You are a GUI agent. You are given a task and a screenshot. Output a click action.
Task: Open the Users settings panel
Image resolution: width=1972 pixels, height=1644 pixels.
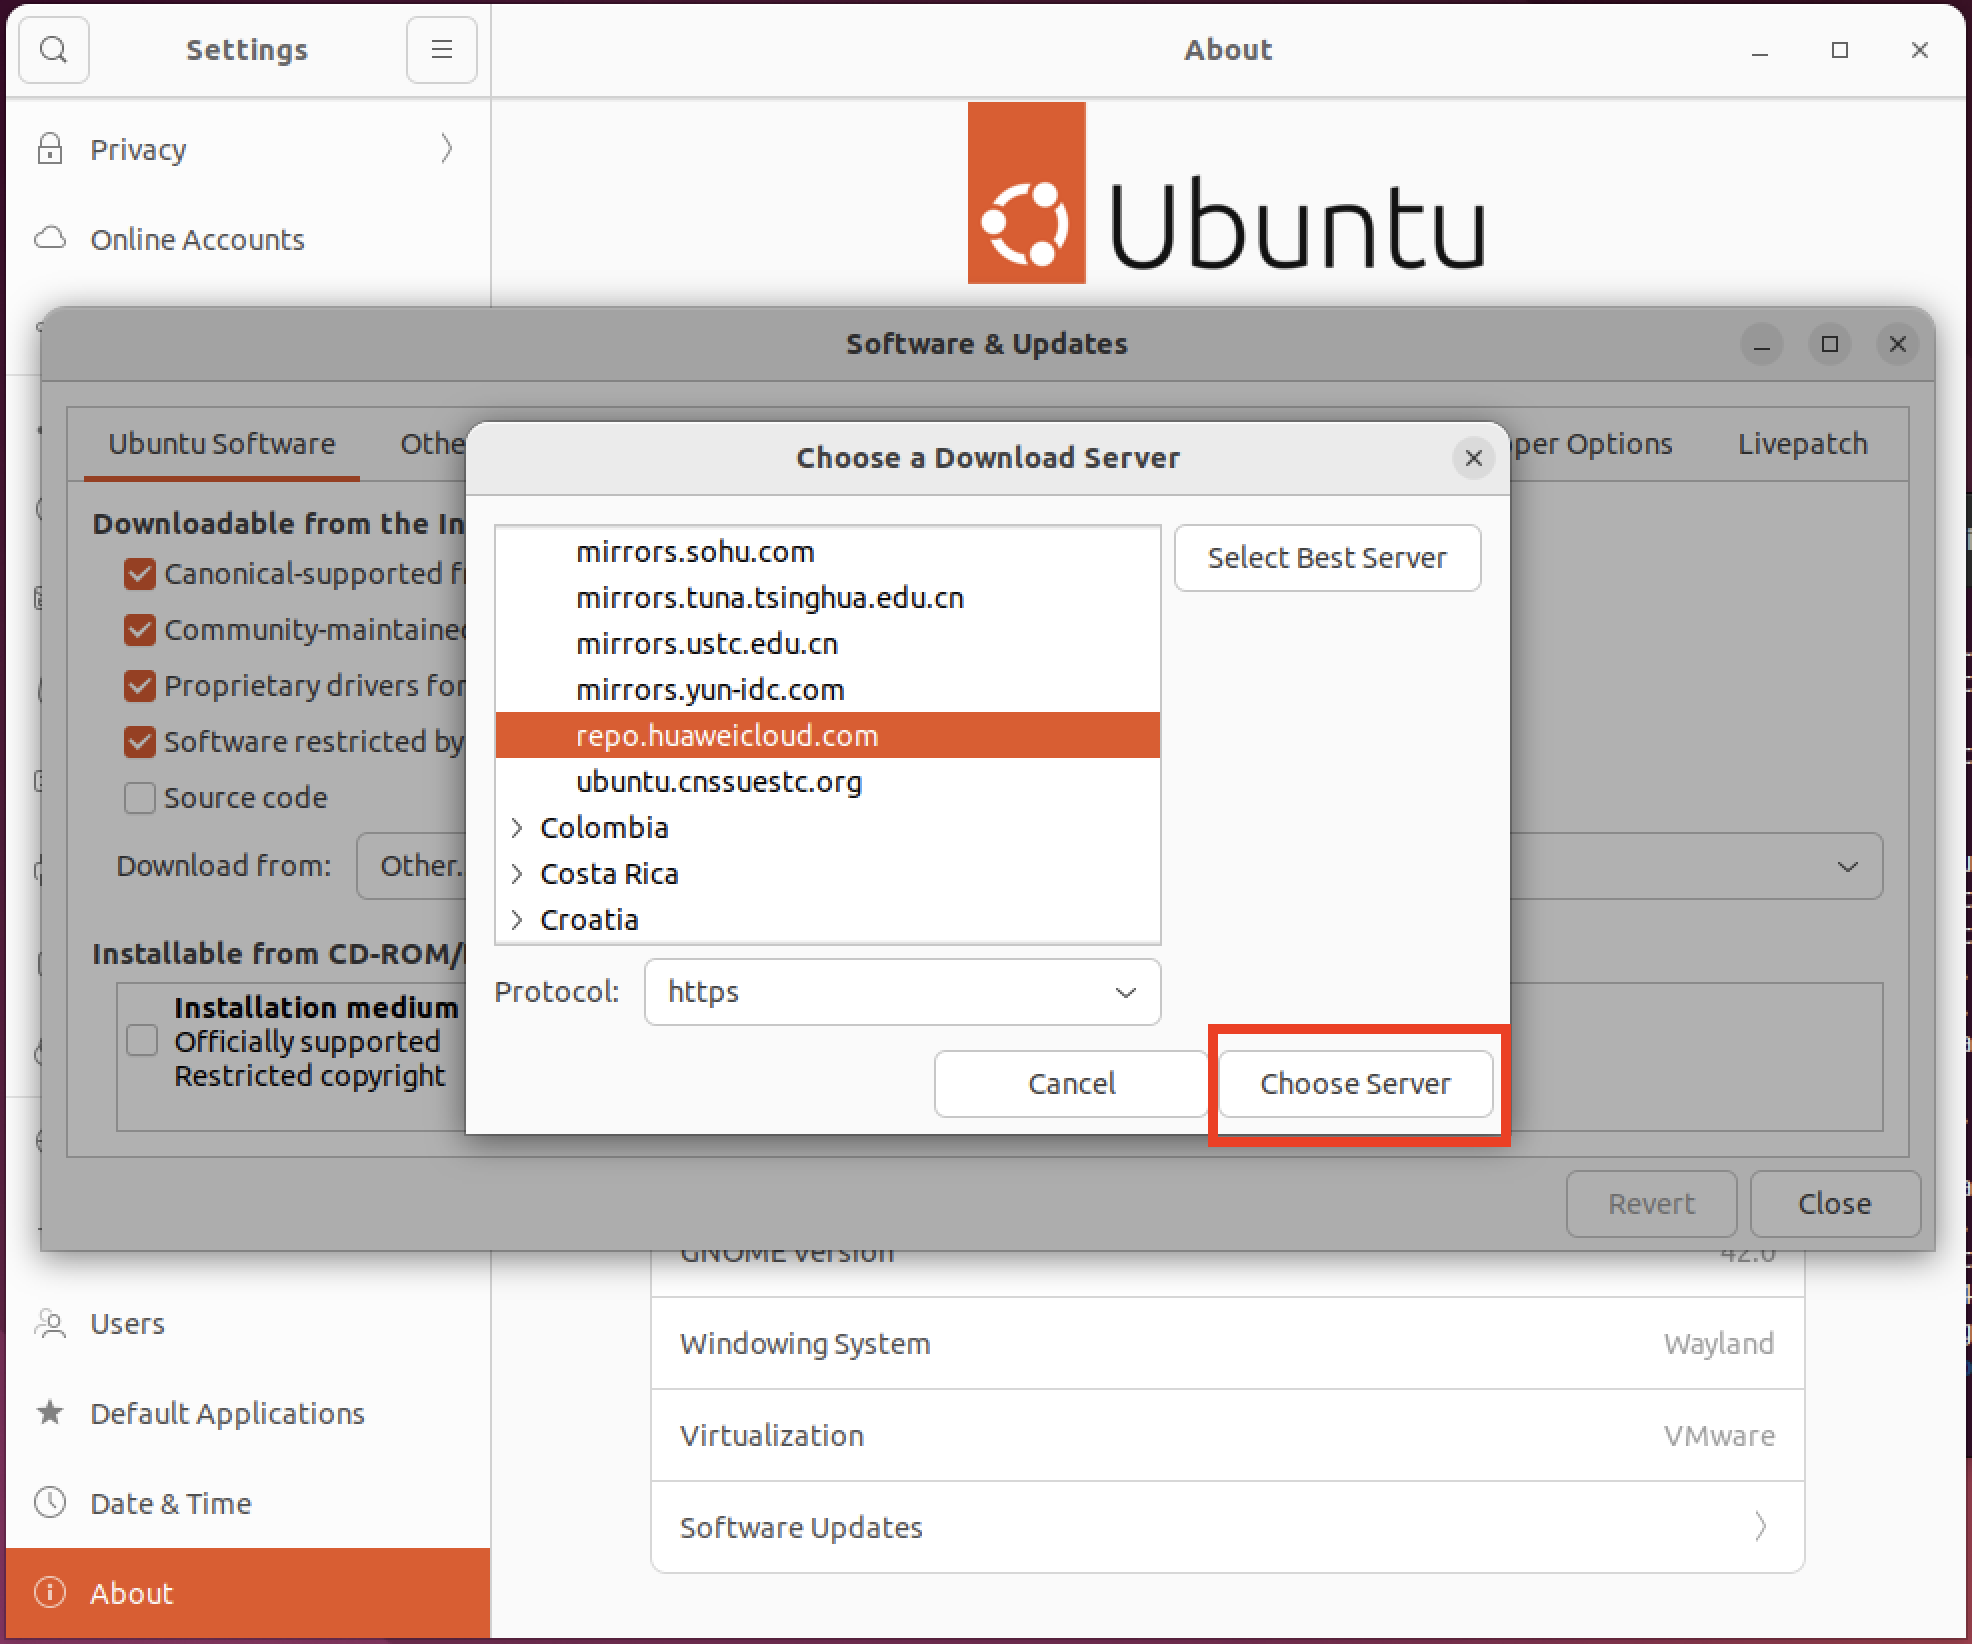[128, 1323]
